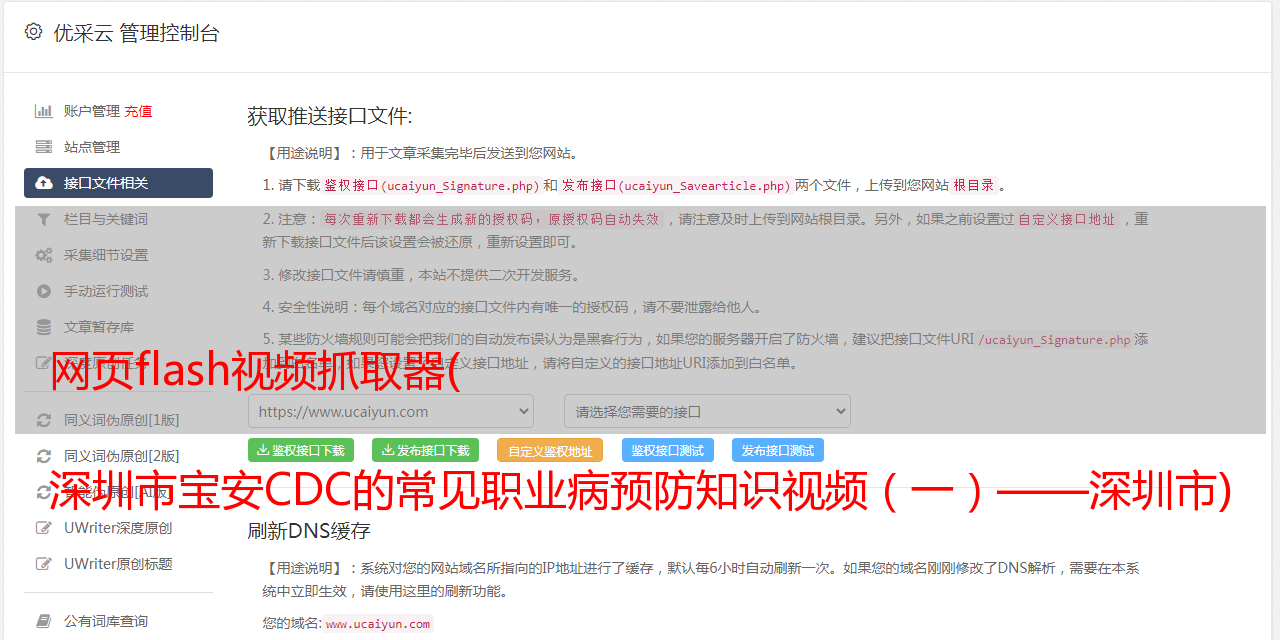This screenshot has width=1280, height=640.
Task: Click the book icon for 公有词库查询
Action: tap(44, 621)
